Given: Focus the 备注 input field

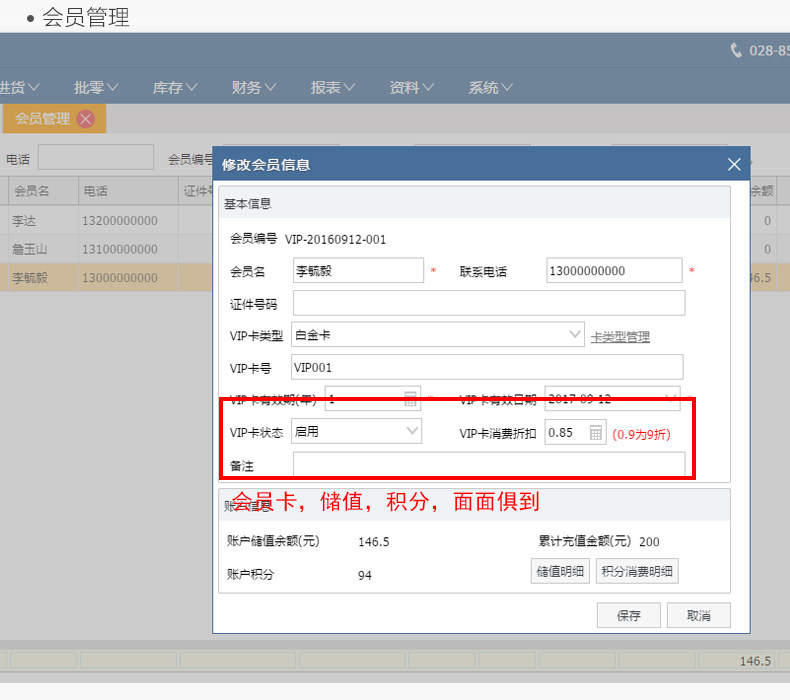Looking at the screenshot, I should click(489, 464).
